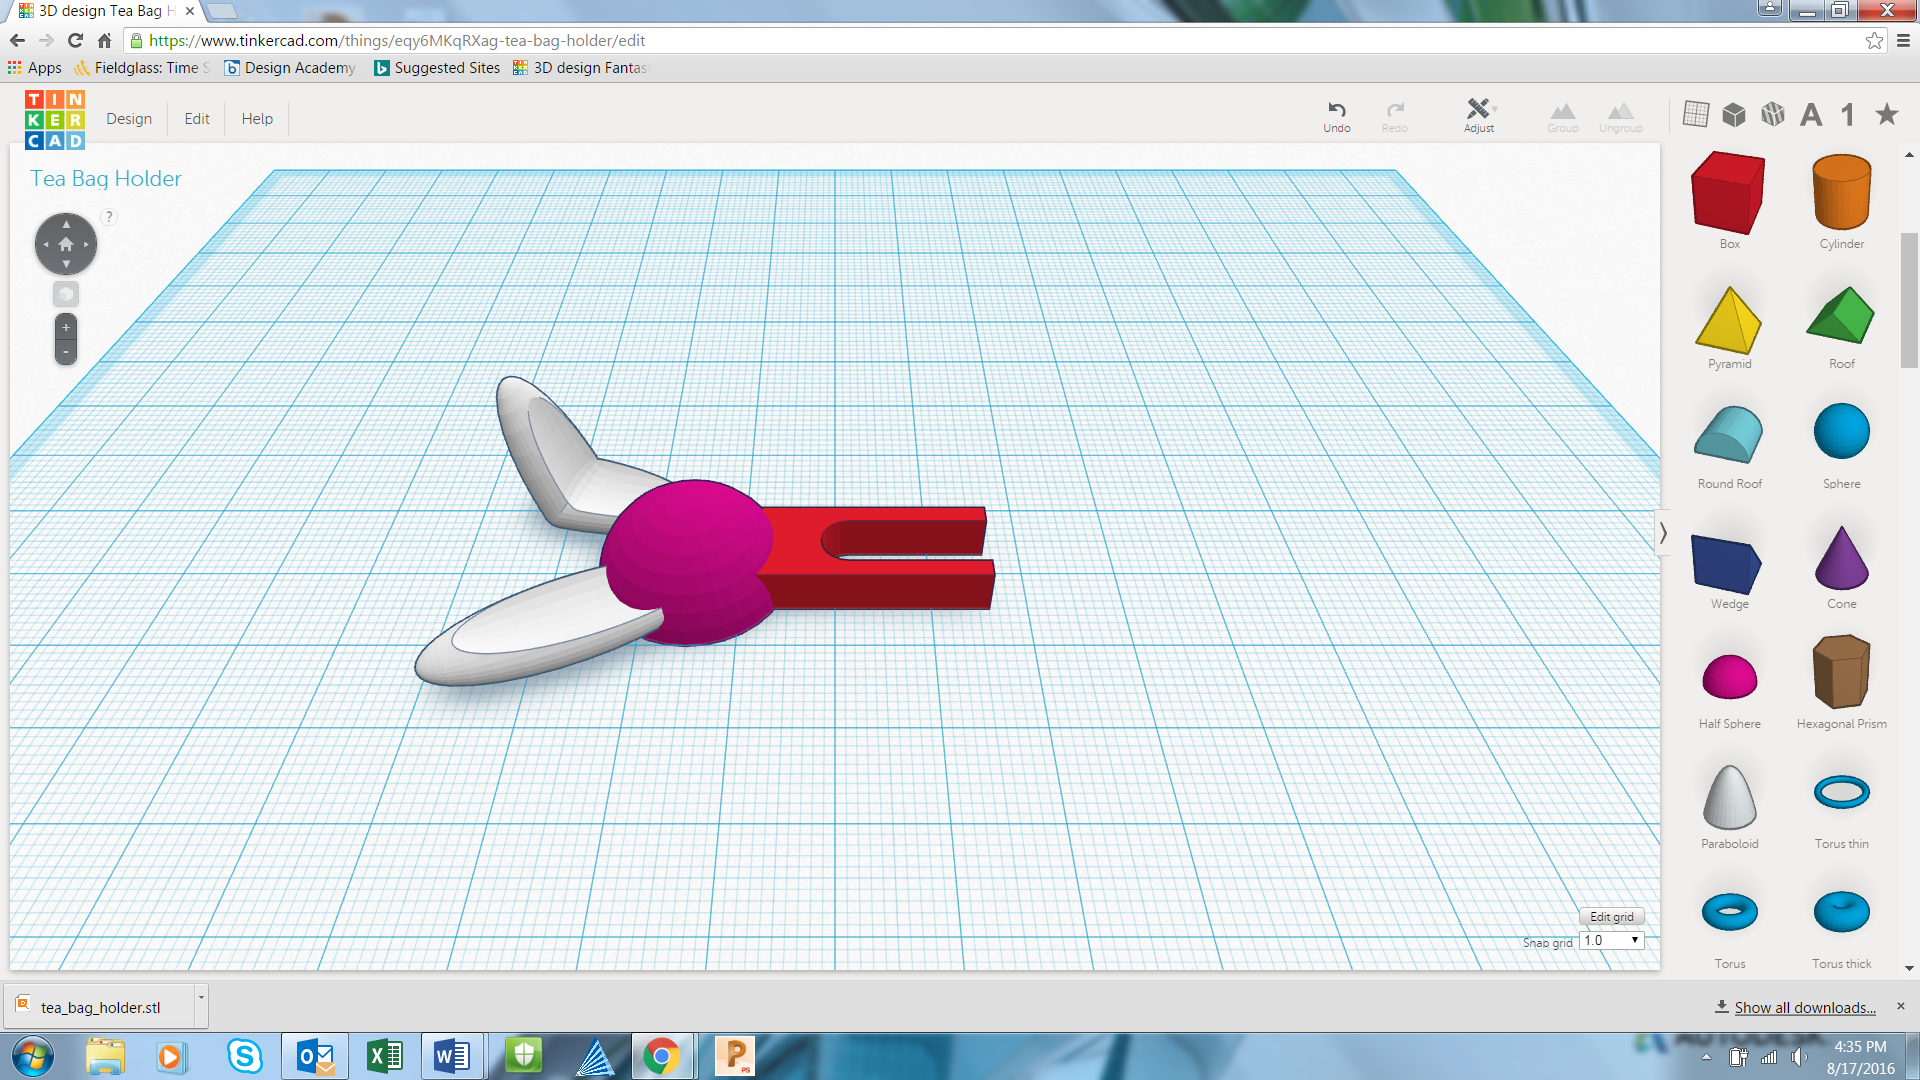Select the Half Sphere shape
Screen dimensions: 1920x1080
point(1729,678)
